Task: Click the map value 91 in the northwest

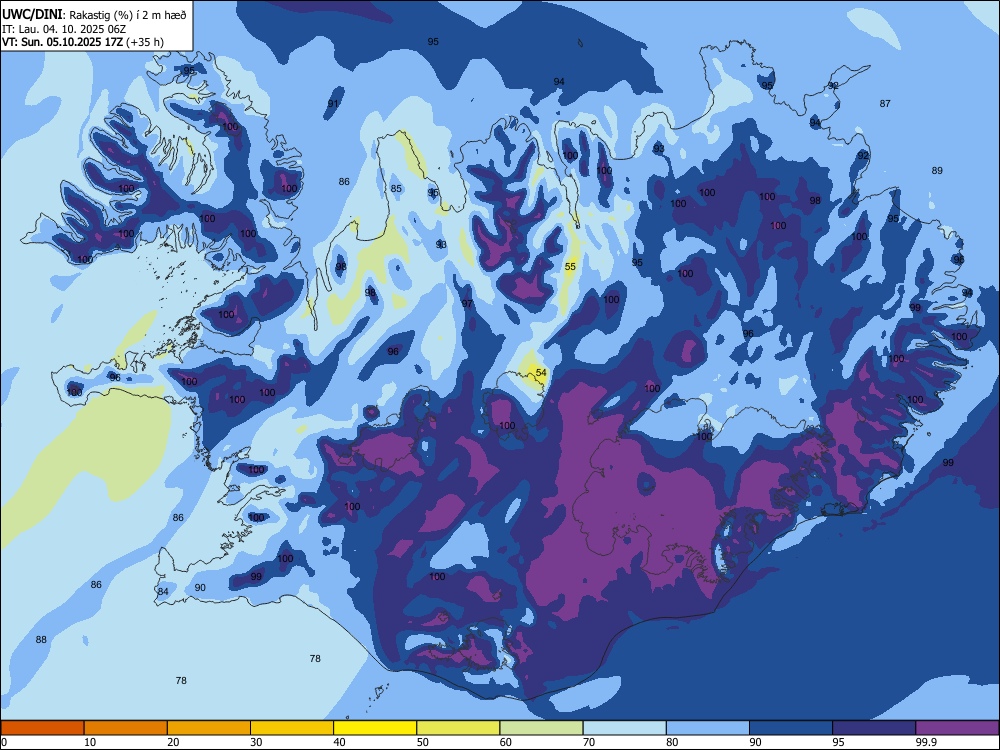Action: tap(333, 103)
